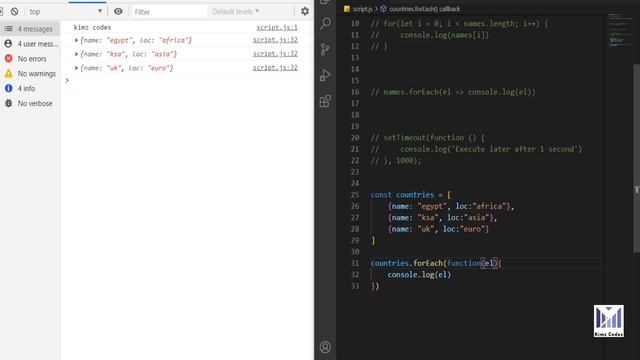Click line number 25 in gutter
Screen dimensions: 640x360
tap(355, 195)
